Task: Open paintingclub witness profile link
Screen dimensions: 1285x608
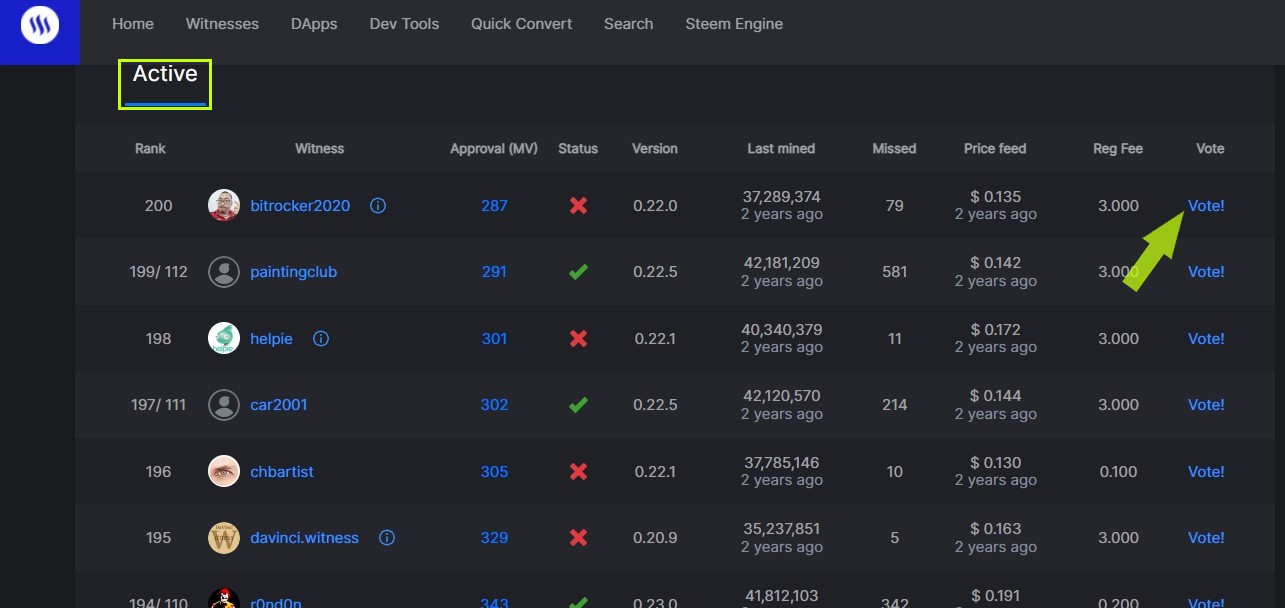Action: point(293,272)
